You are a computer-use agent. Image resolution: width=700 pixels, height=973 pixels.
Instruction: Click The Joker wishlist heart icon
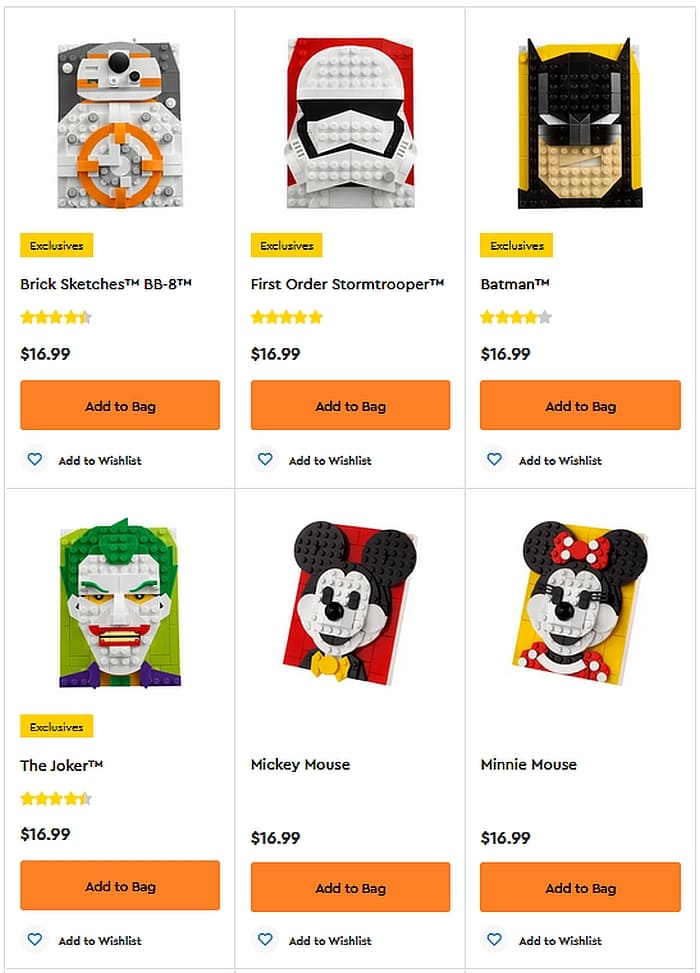coord(35,940)
